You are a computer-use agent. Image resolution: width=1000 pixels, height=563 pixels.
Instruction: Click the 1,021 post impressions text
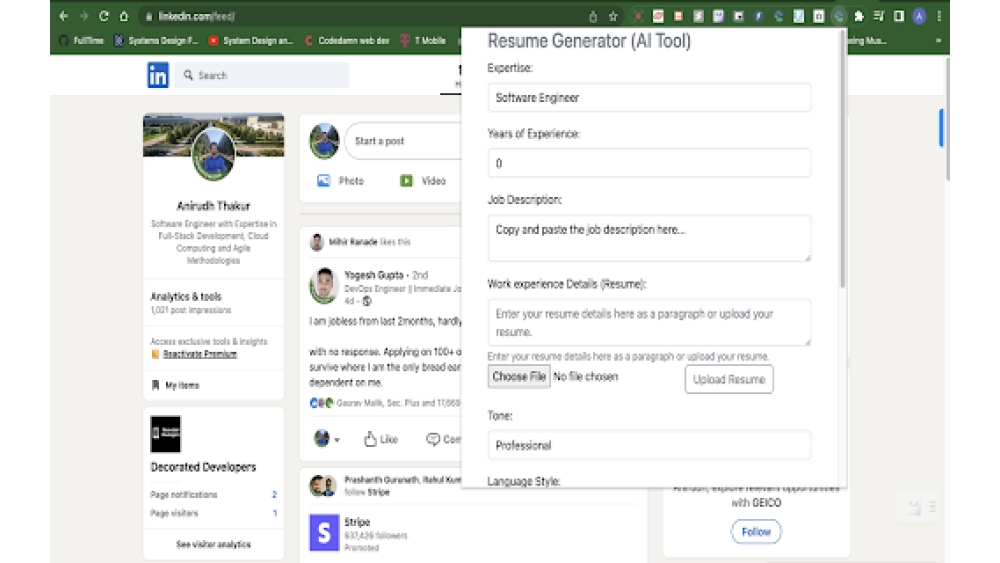coord(191,311)
